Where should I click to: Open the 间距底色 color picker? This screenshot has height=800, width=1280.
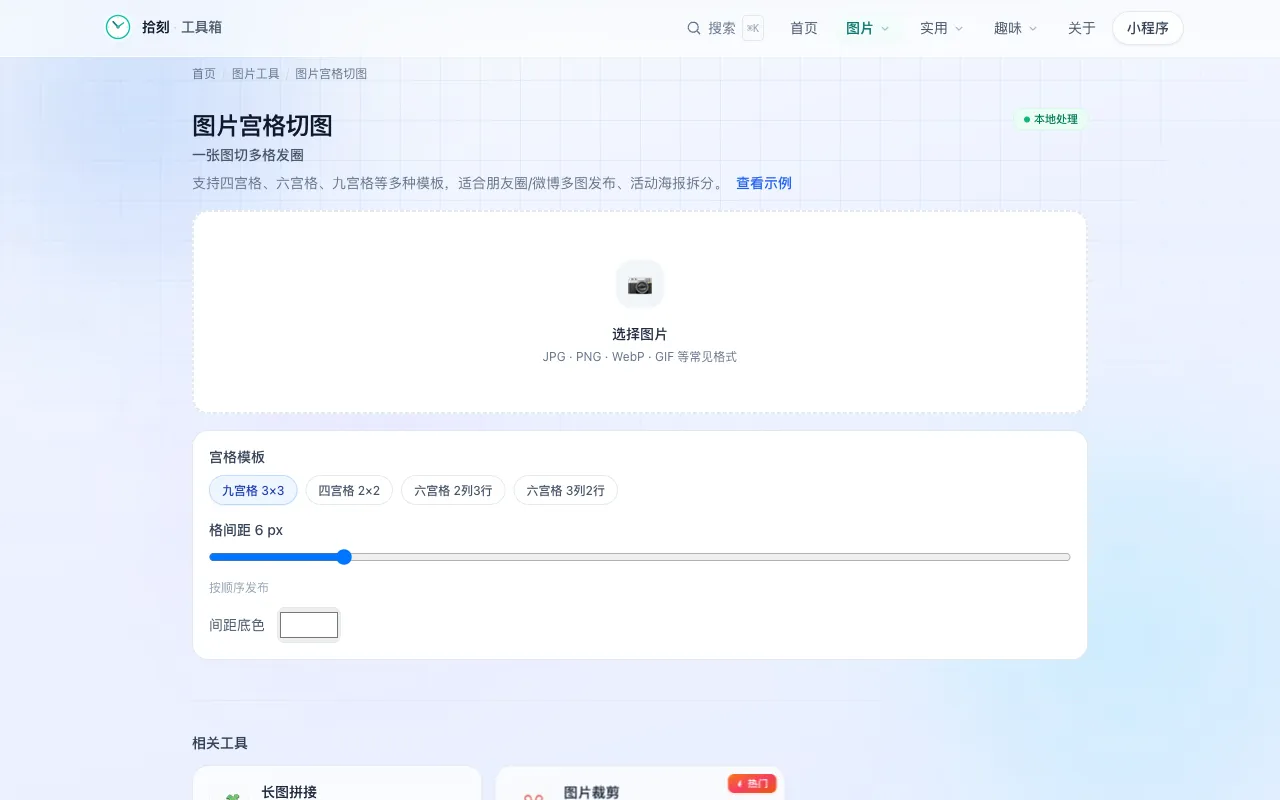tap(309, 625)
